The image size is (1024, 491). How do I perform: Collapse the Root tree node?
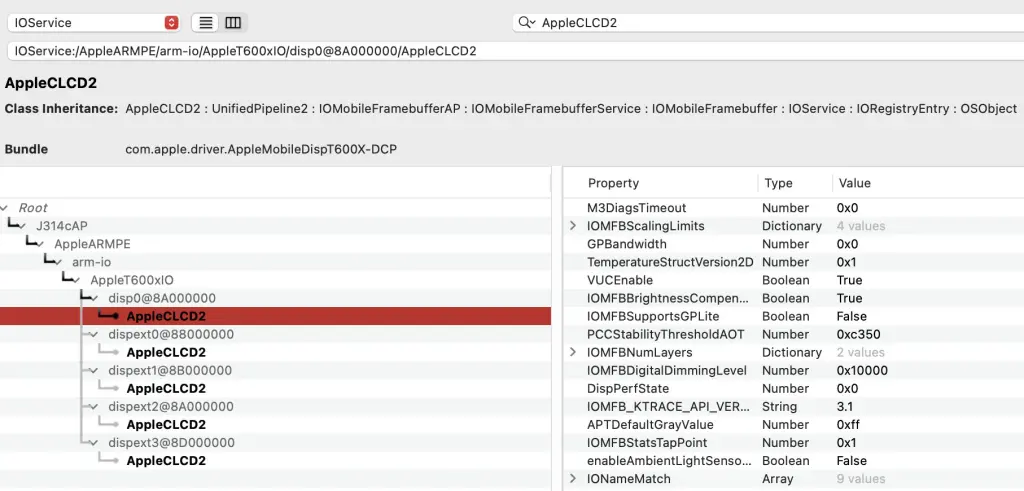pos(5,208)
